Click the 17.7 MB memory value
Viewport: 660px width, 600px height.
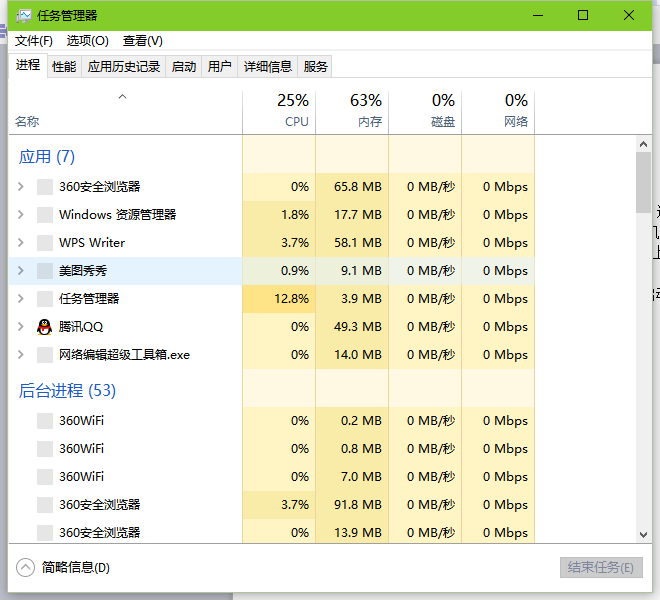pos(358,215)
